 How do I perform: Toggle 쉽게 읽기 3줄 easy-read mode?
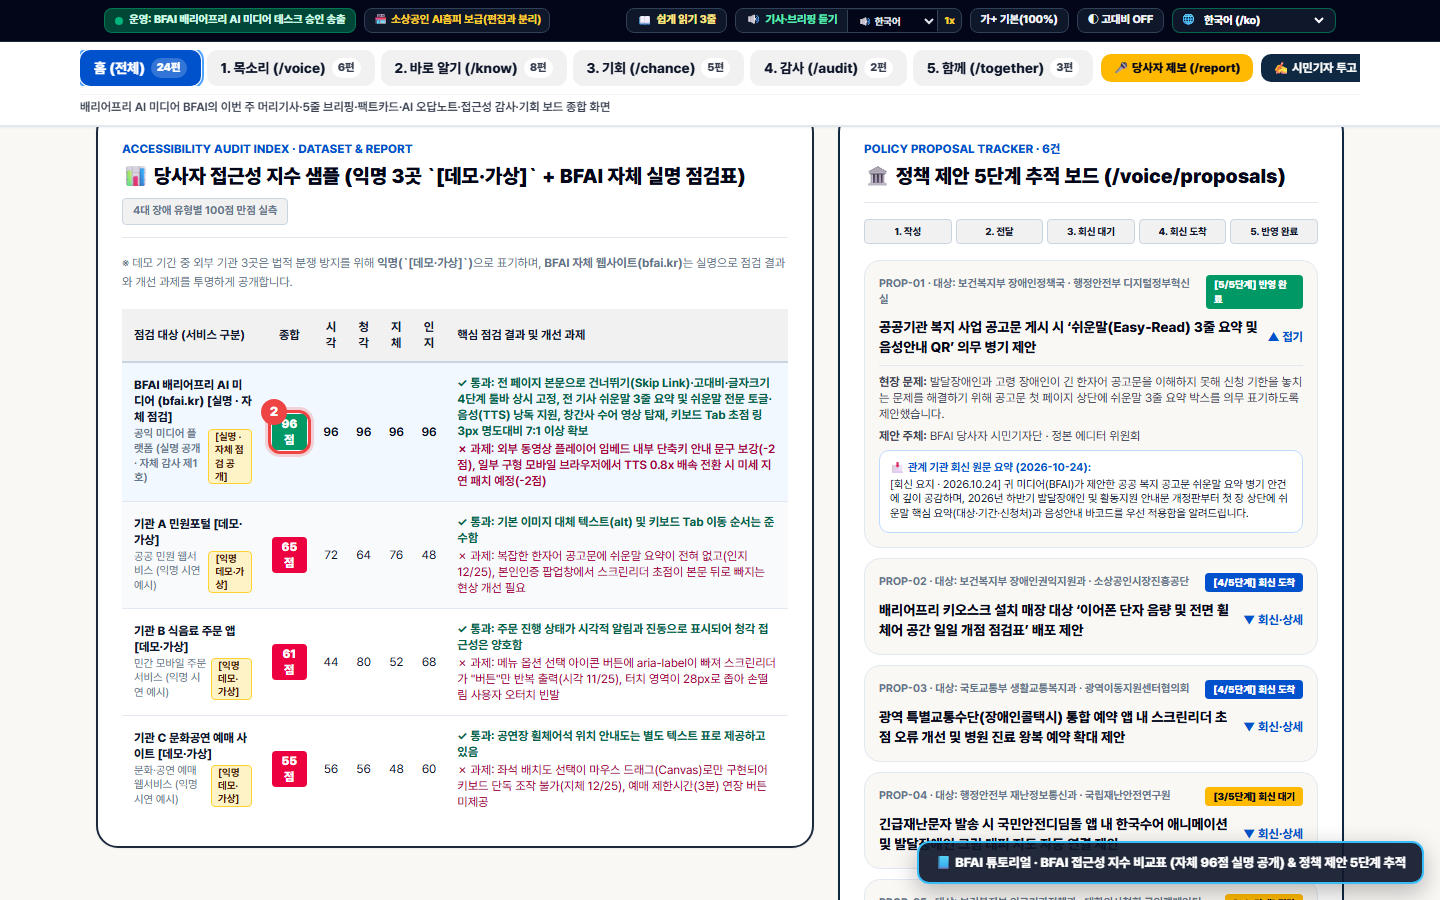pos(677,20)
